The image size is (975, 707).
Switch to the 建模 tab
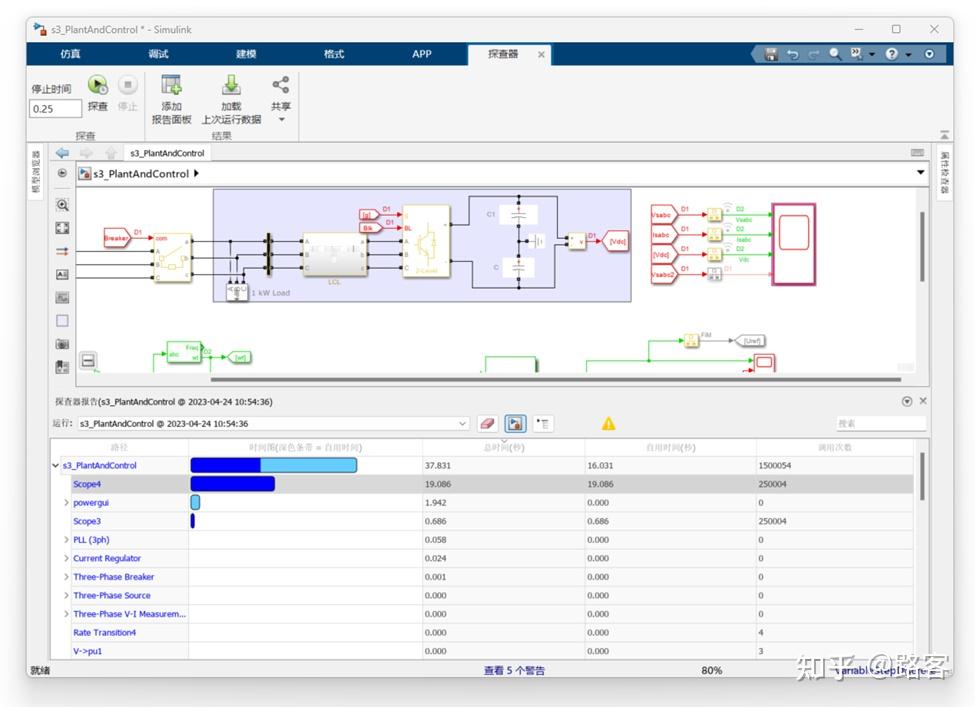tap(246, 54)
